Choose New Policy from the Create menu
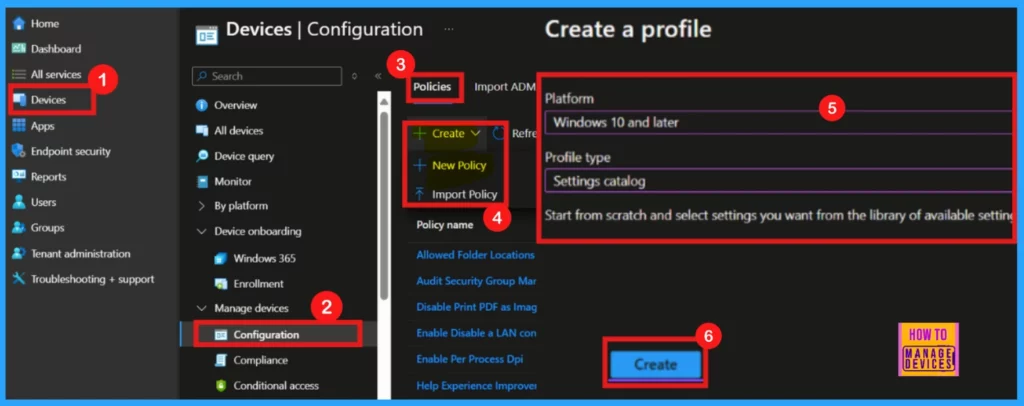1024x406 pixels. click(x=459, y=166)
